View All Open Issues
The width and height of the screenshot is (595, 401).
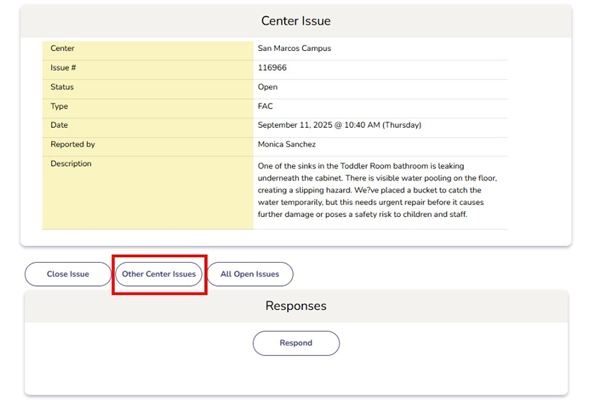point(250,274)
